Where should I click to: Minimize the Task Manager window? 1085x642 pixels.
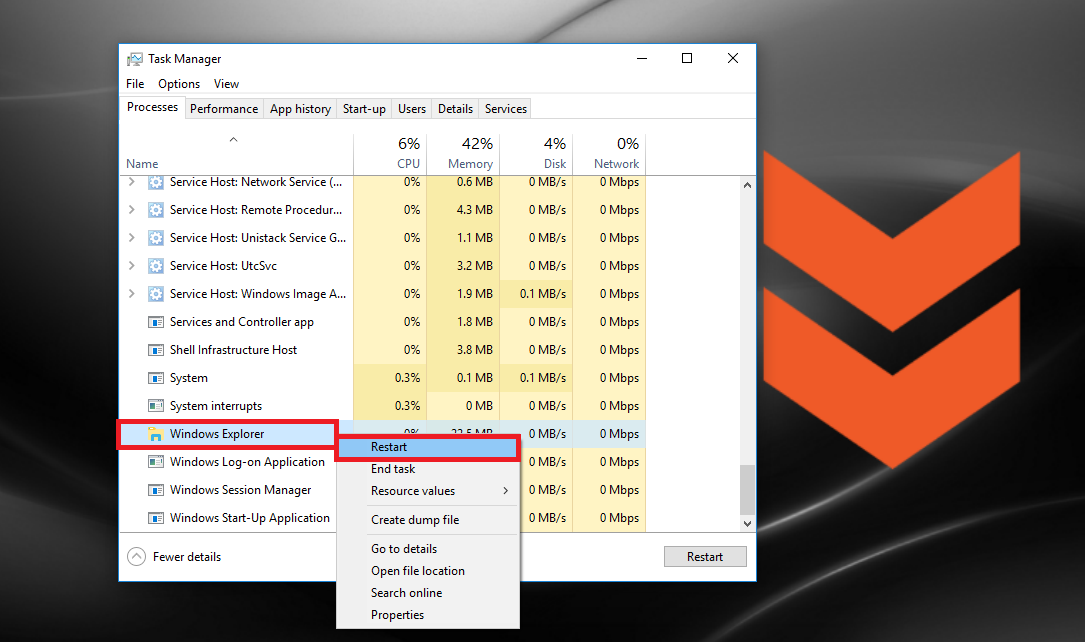coord(642,59)
